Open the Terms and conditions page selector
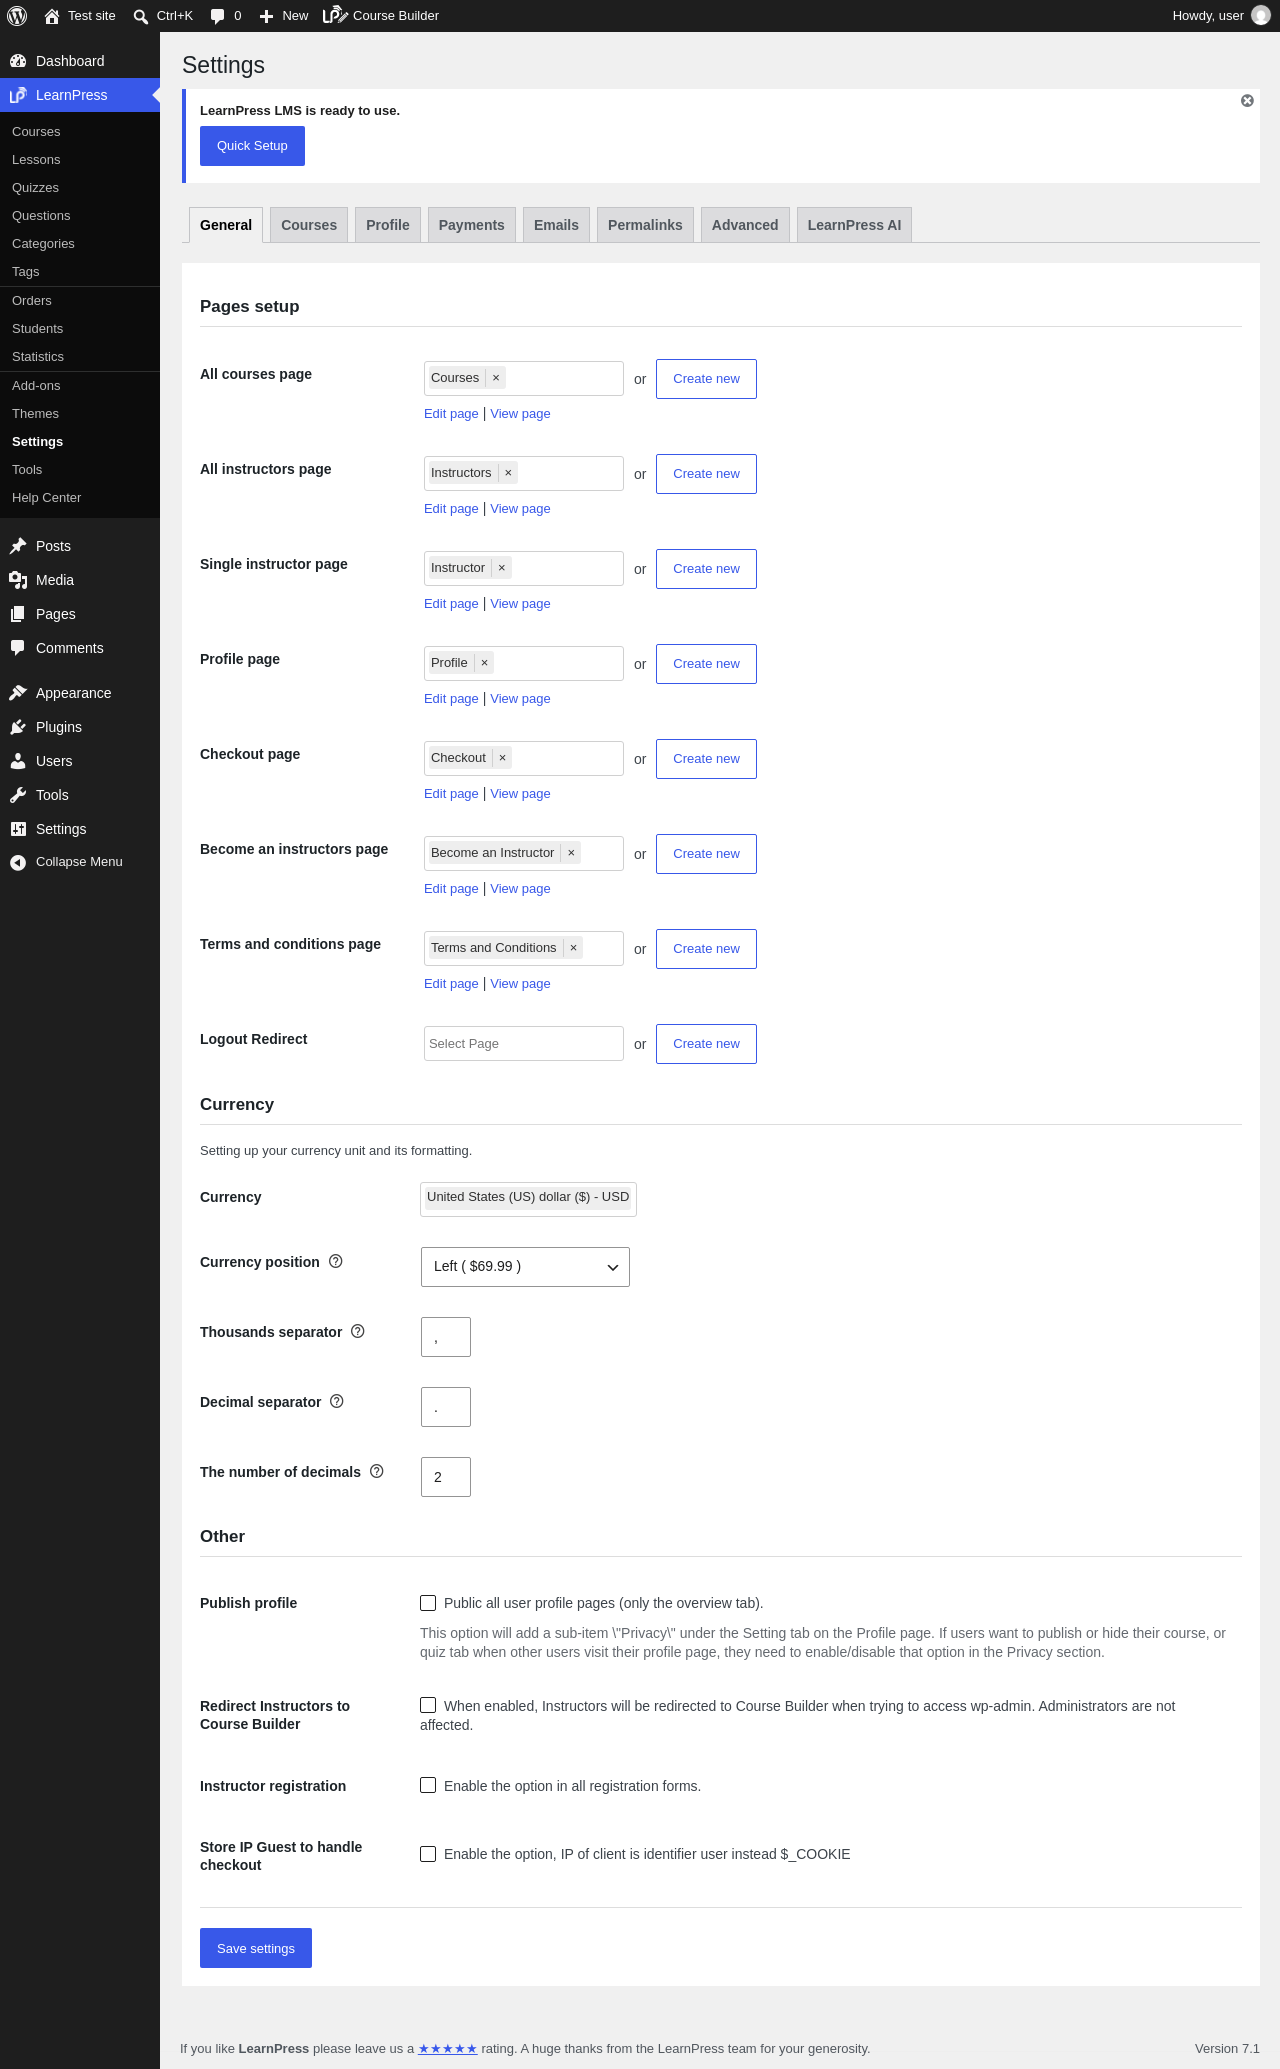1280x2069 pixels. pyautogui.click(x=524, y=949)
